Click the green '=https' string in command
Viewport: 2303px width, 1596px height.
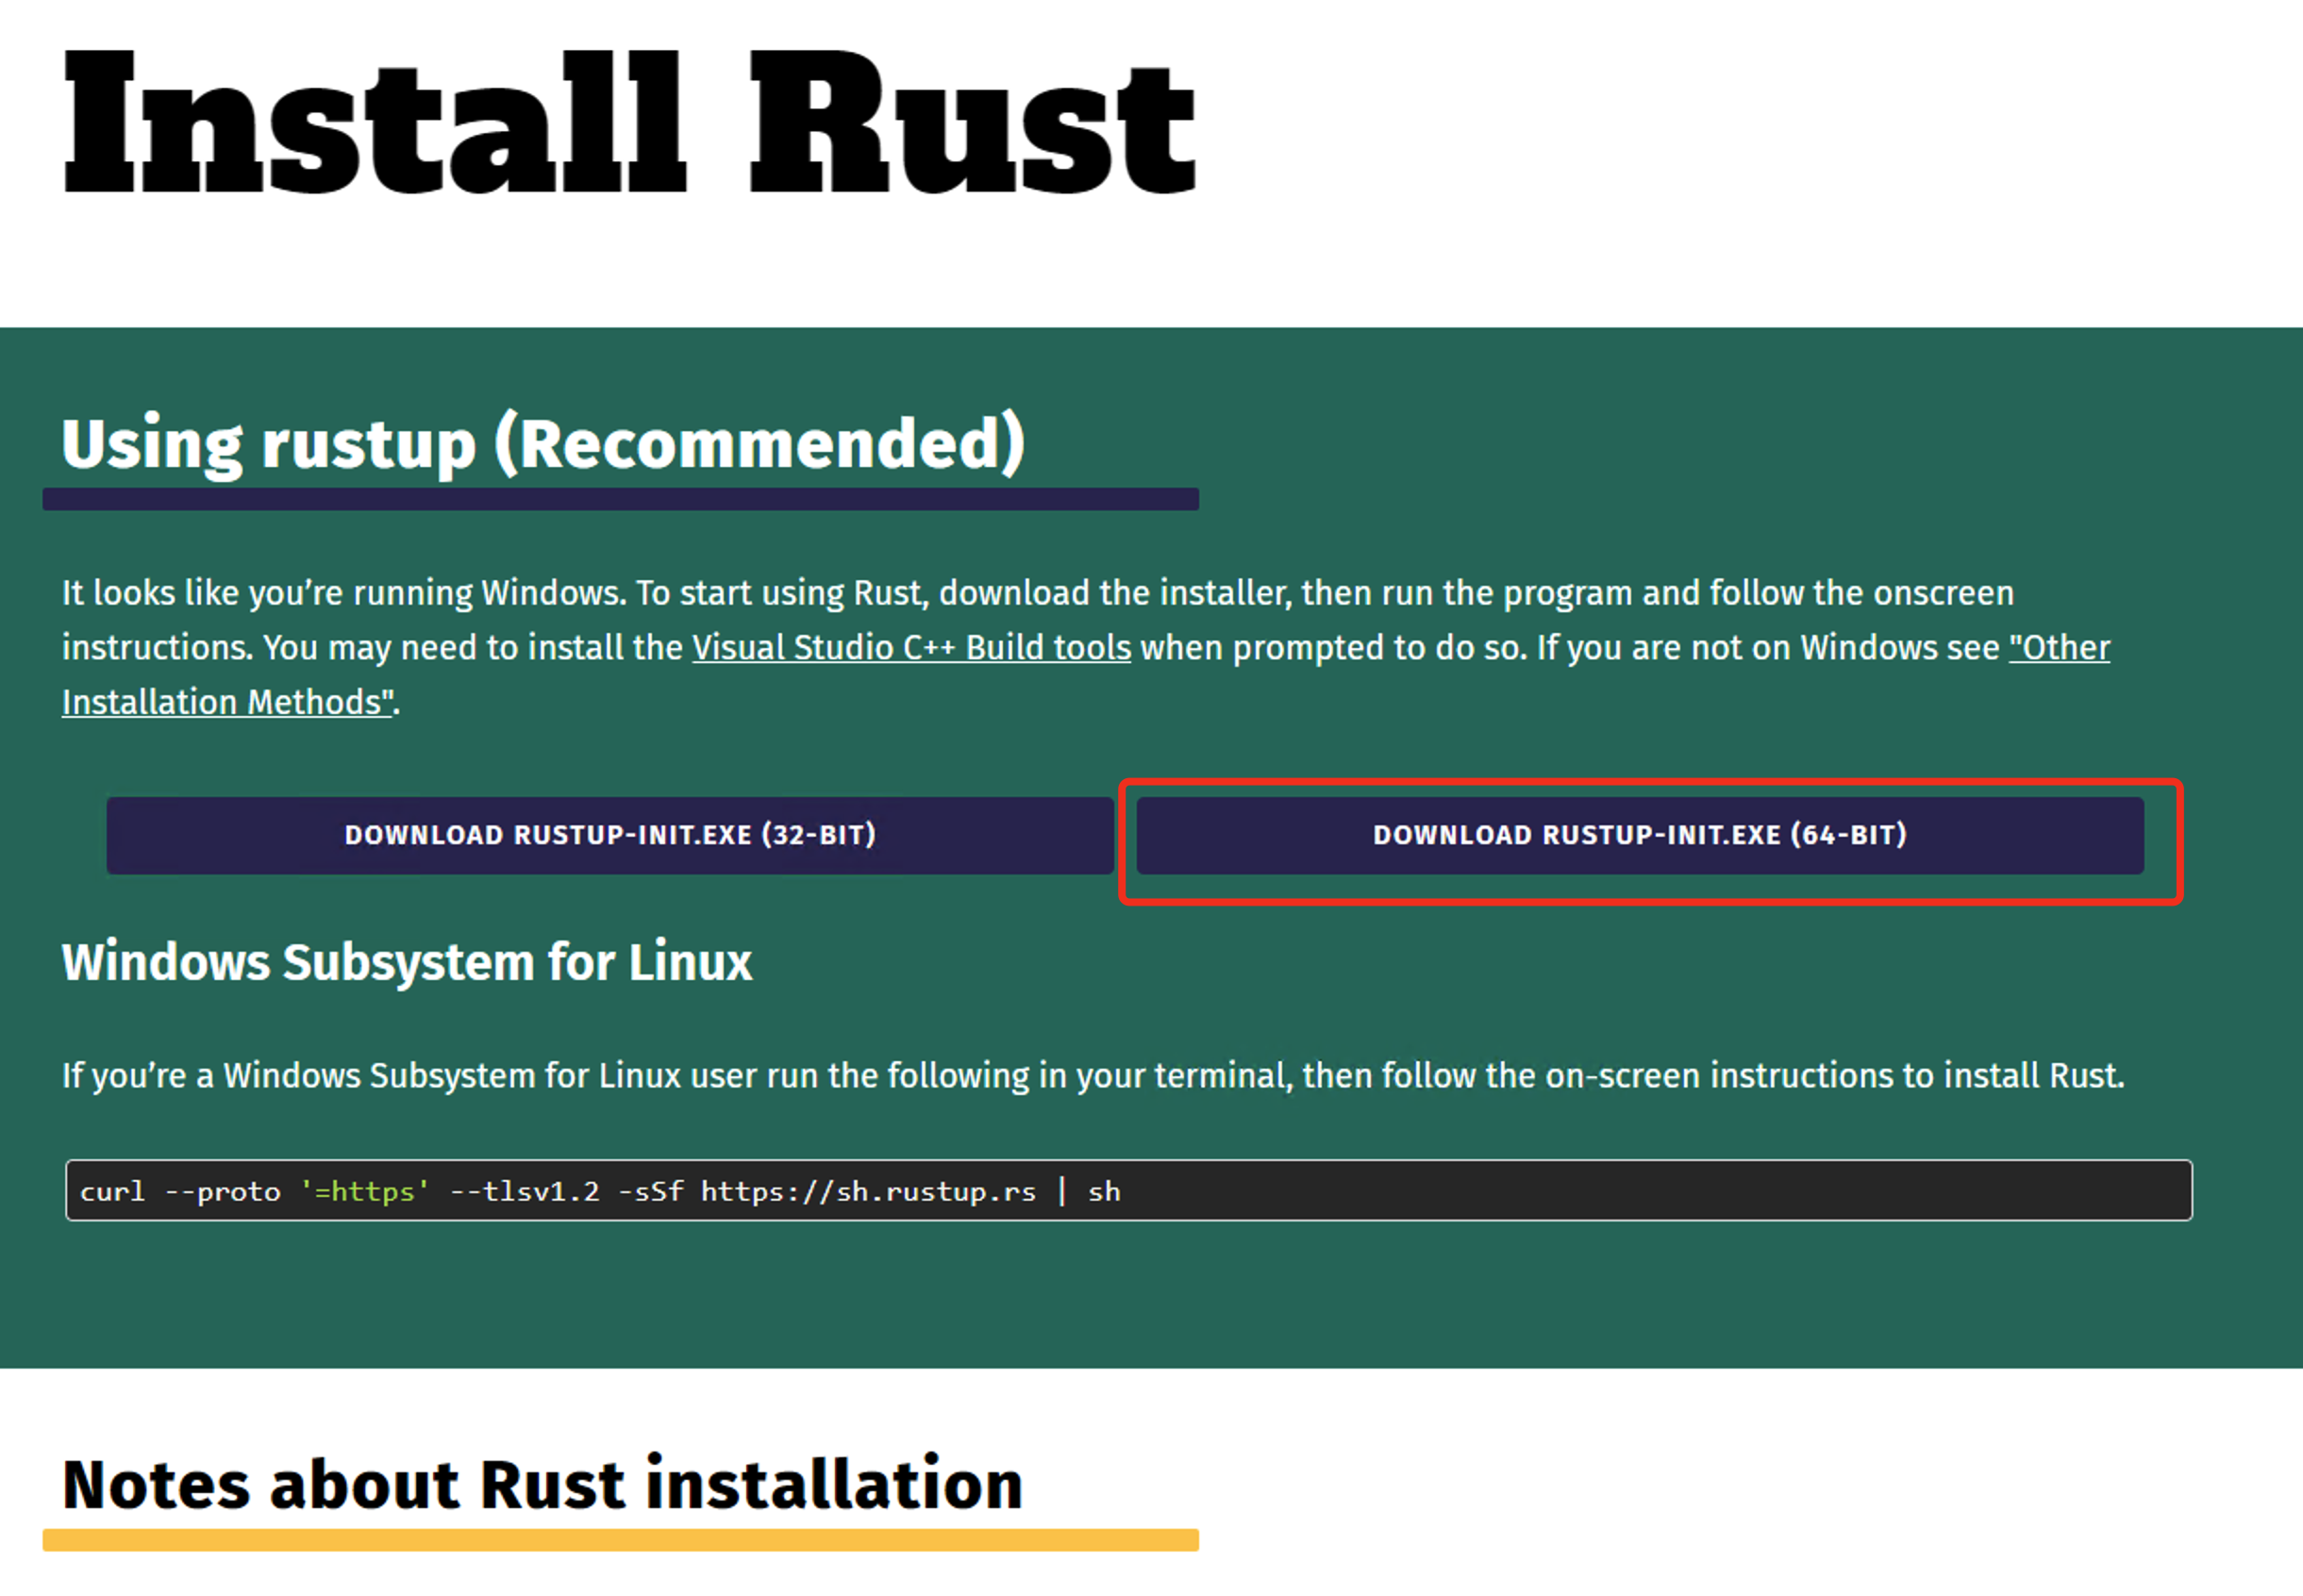click(x=365, y=1192)
